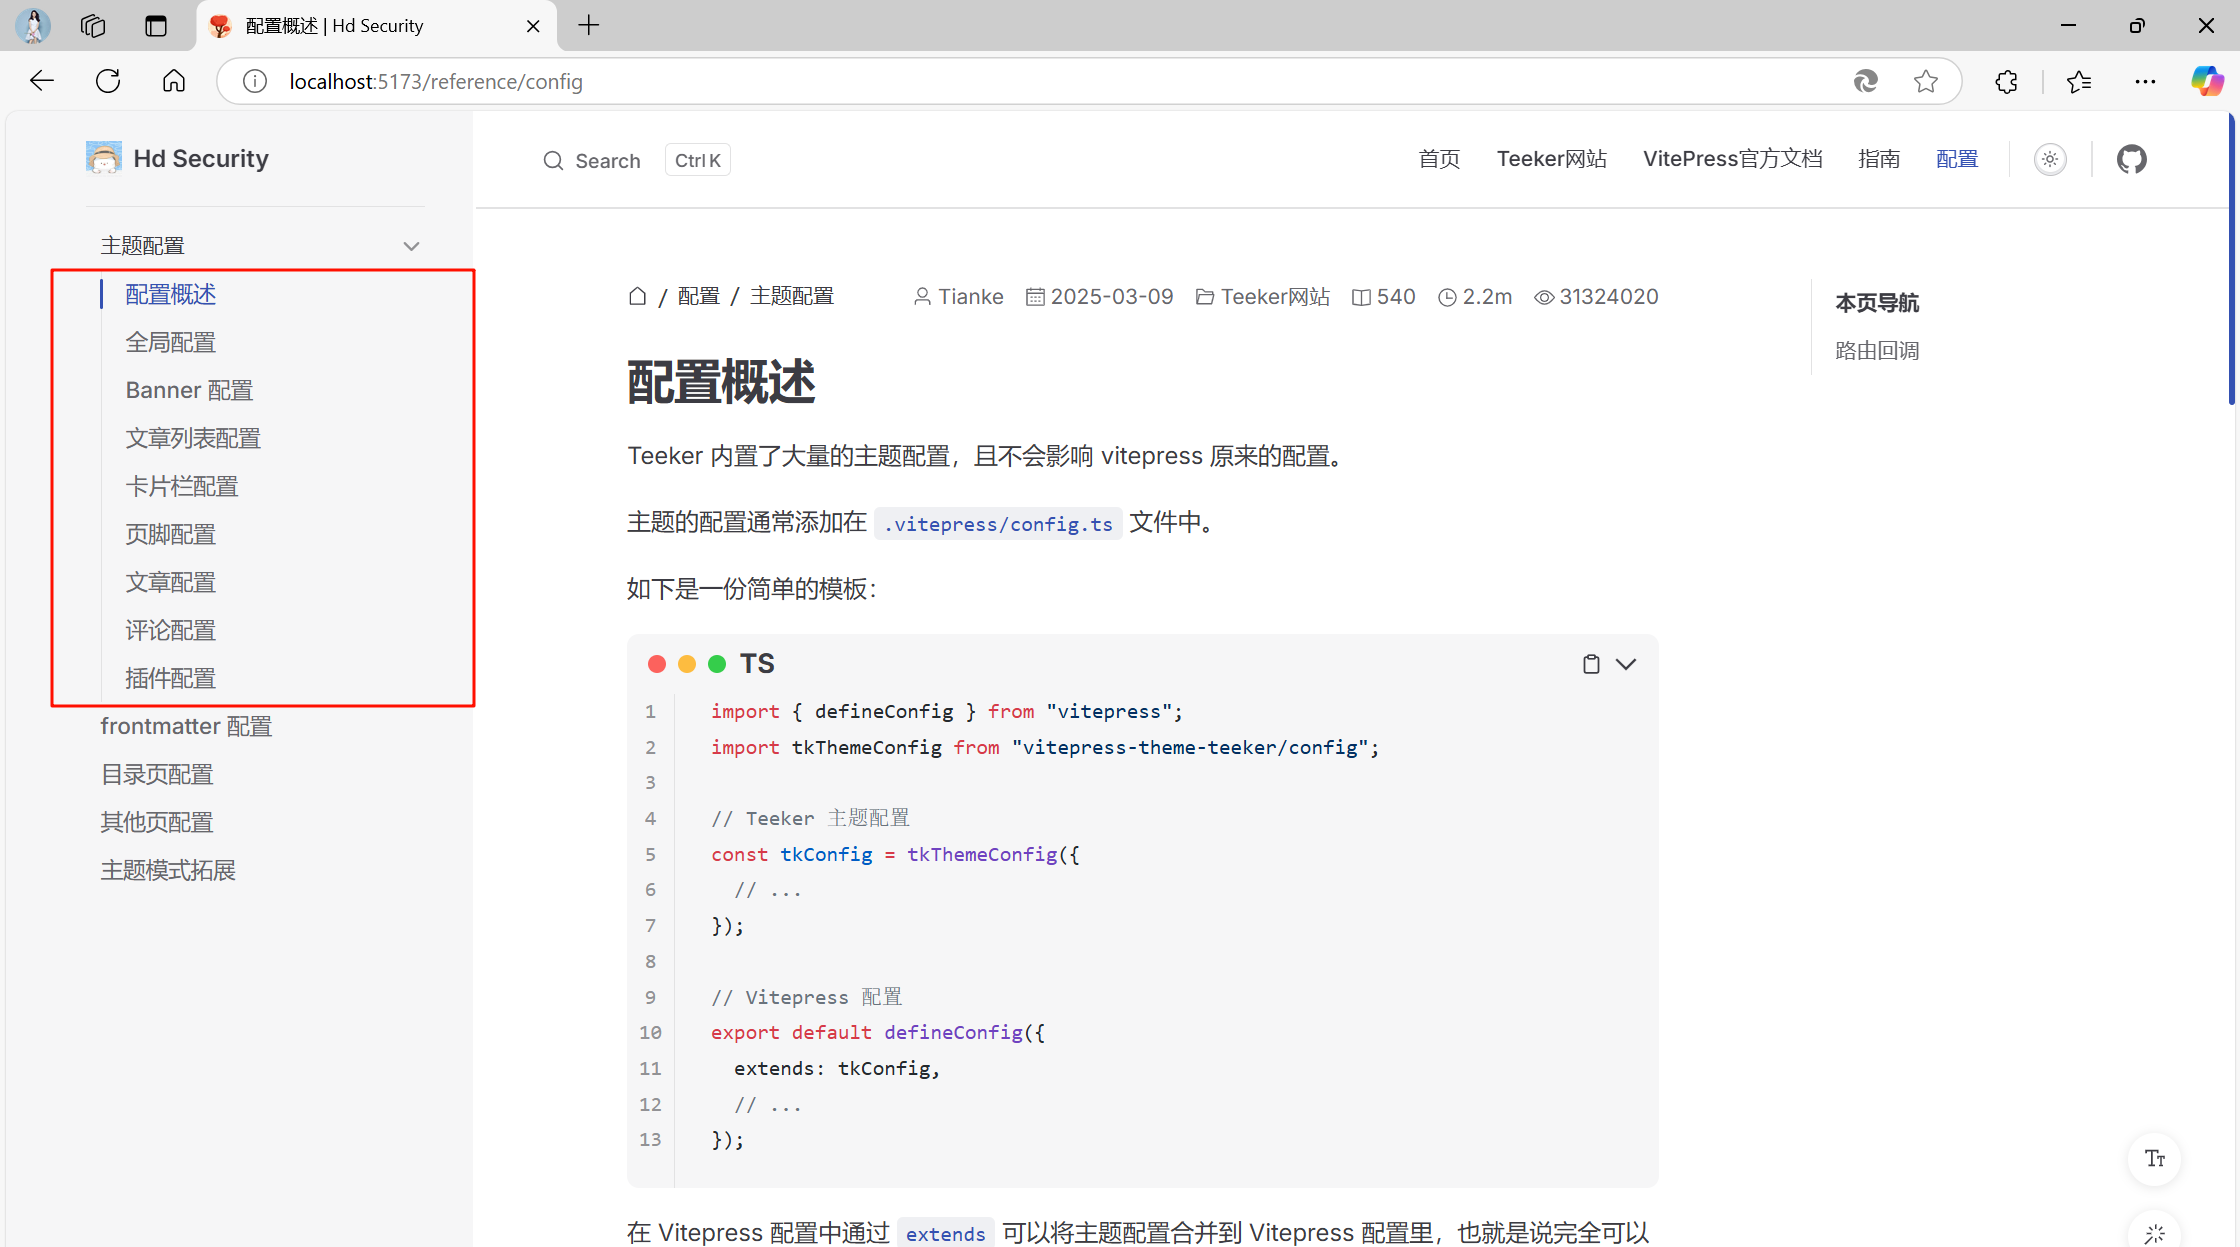Close the 配置概述 browser tab
Image resolution: width=2240 pixels, height=1247 pixels.
coord(533,26)
